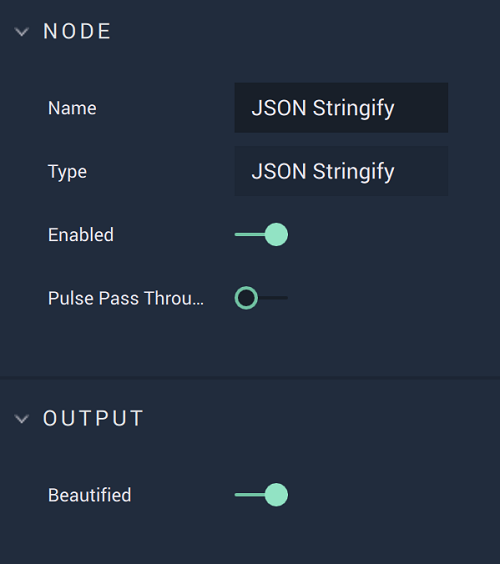Focus the Name field containing JSON Stringify
This screenshot has width=500, height=564.
click(341, 108)
